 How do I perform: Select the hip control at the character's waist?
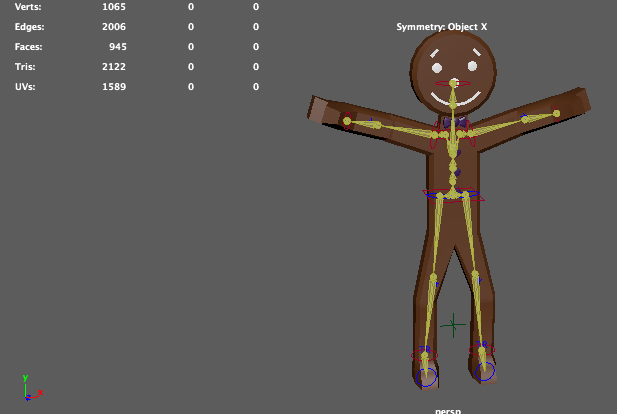454,194
